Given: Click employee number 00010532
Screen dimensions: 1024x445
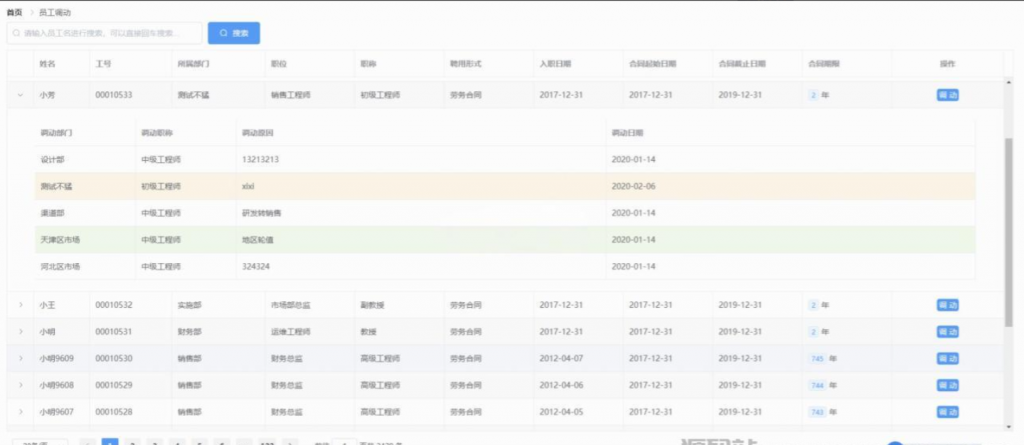Looking at the screenshot, I should [114, 305].
